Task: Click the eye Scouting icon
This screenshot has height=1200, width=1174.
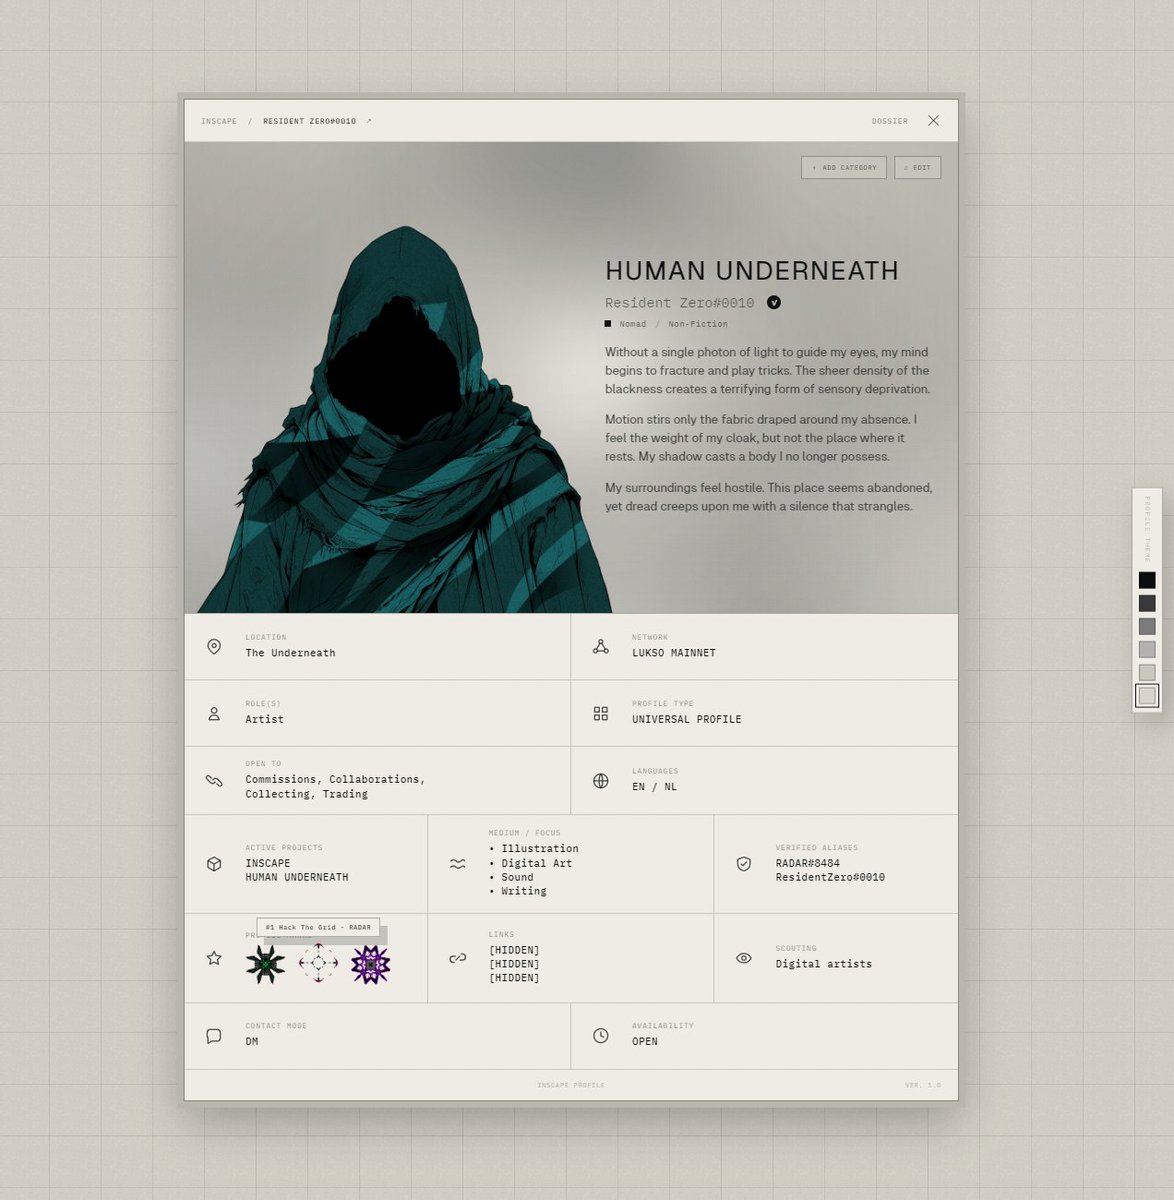Action: point(743,958)
